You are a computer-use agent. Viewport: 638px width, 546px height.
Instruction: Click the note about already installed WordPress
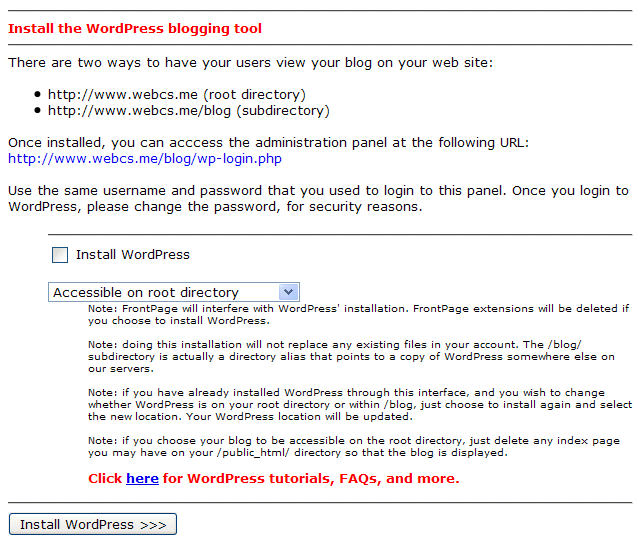tap(360, 404)
